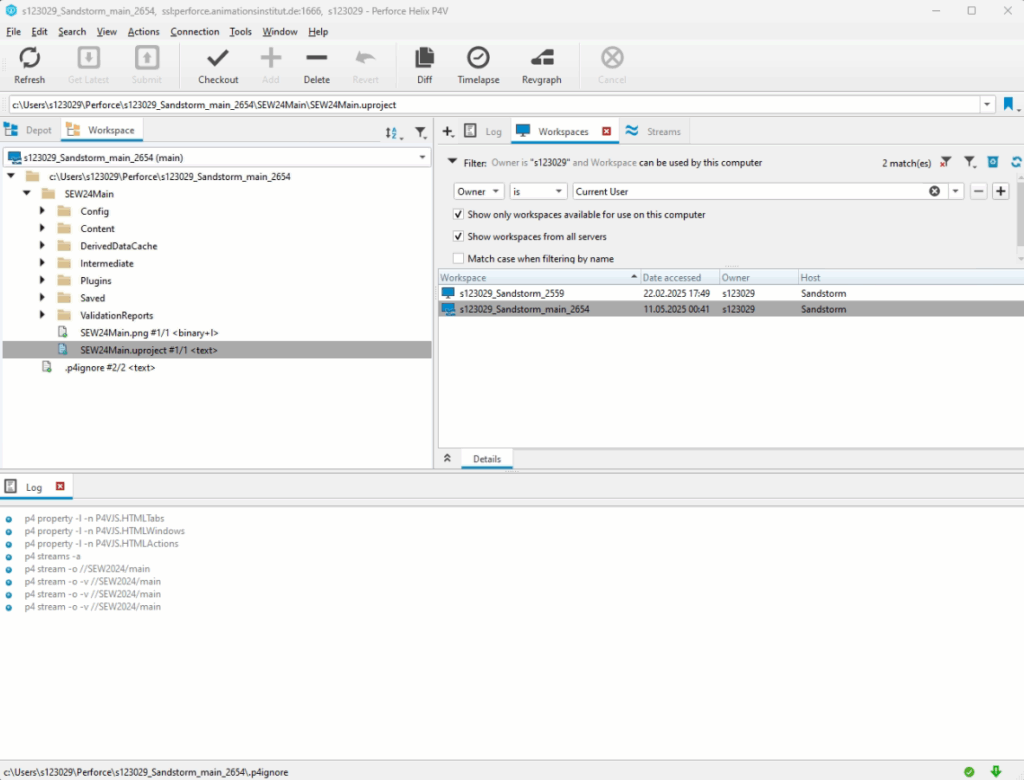Click the Revert arrow toolbar icon
The width and height of the screenshot is (1024, 780).
point(365,58)
